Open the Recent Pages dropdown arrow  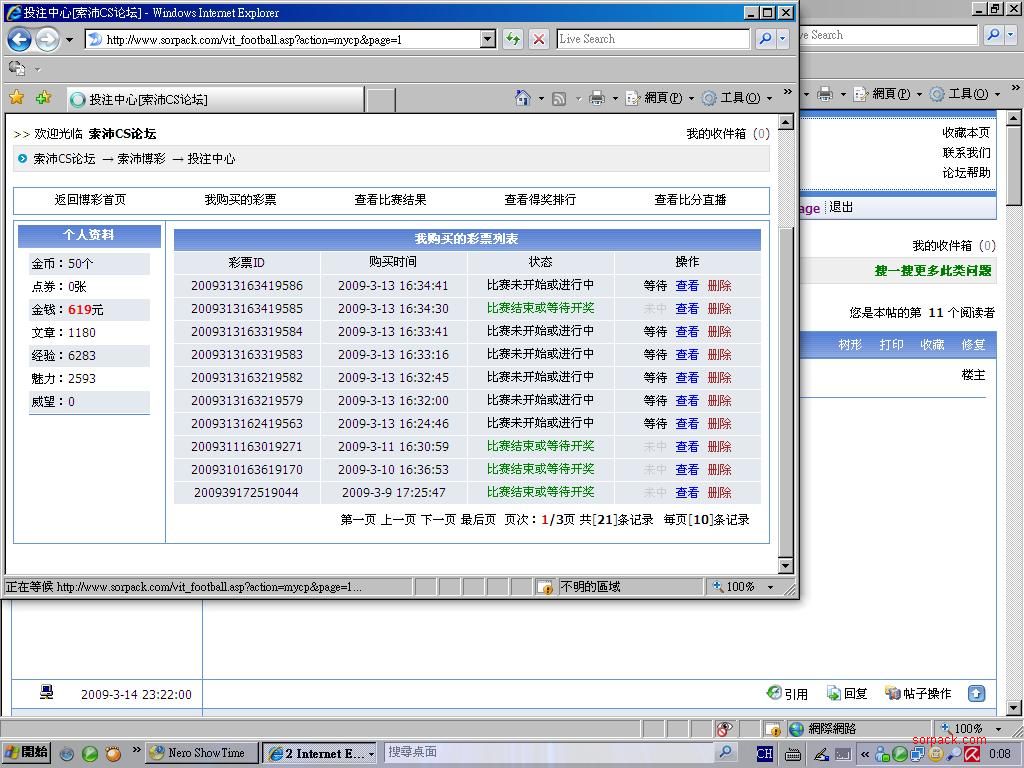pos(69,40)
